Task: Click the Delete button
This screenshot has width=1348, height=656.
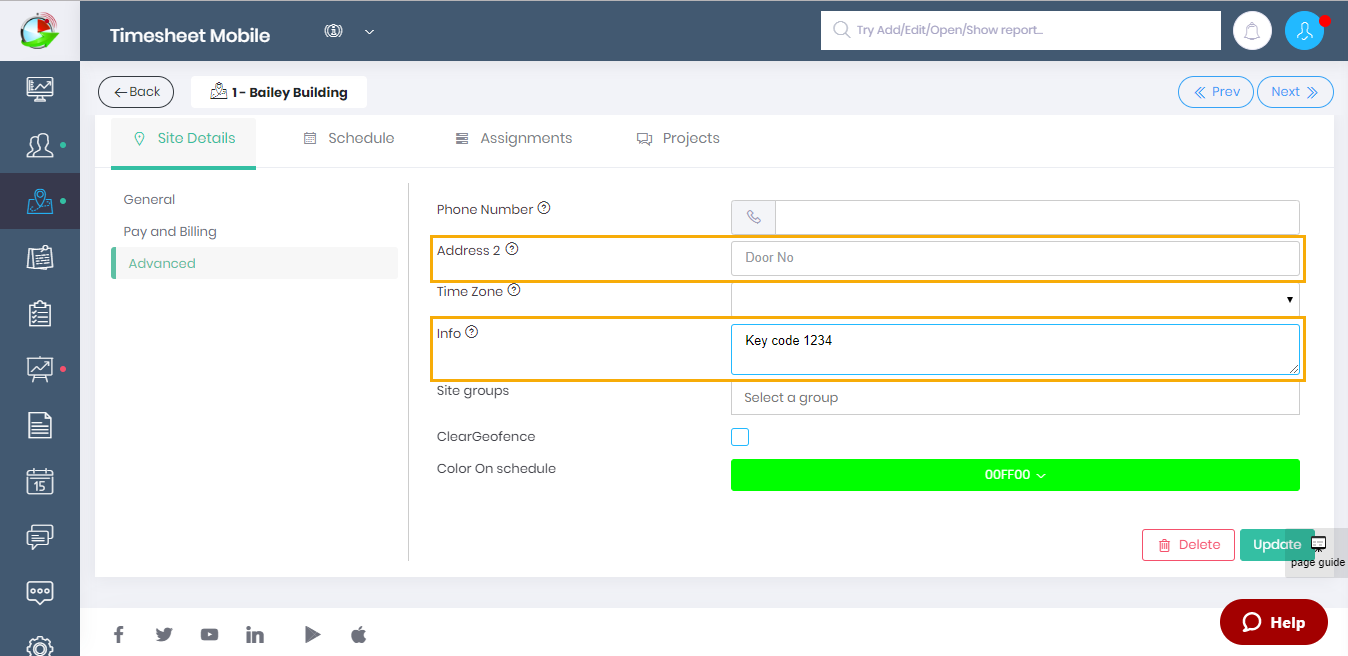Action: click(x=1189, y=545)
